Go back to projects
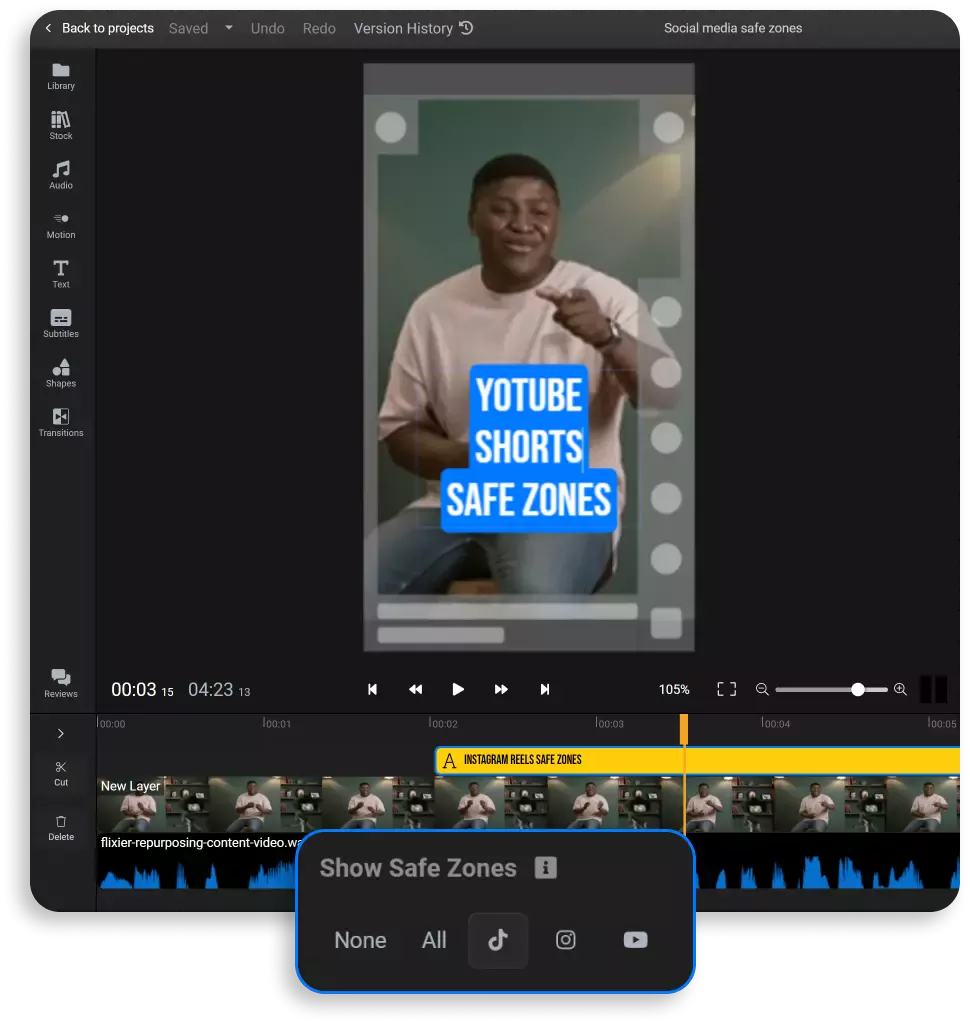 coord(100,28)
